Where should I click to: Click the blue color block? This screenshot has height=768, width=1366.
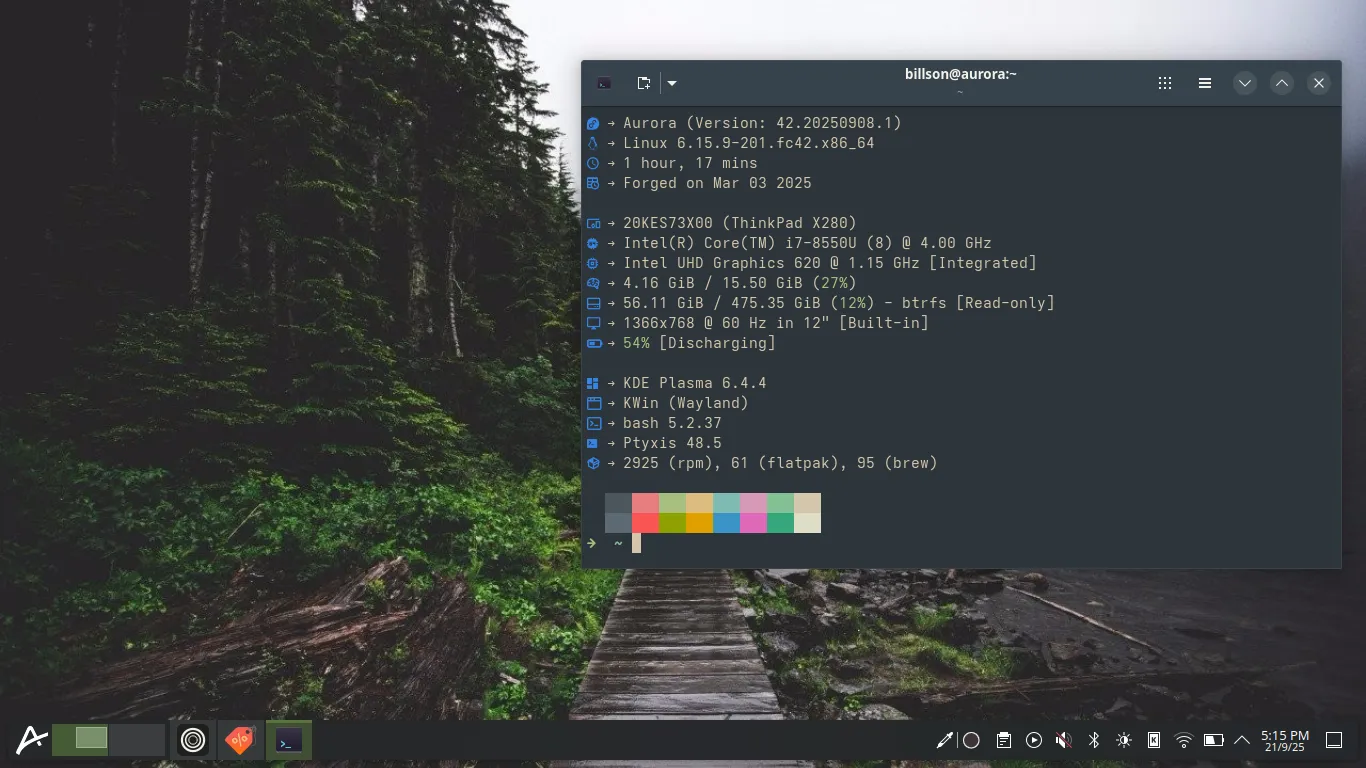pos(726,523)
